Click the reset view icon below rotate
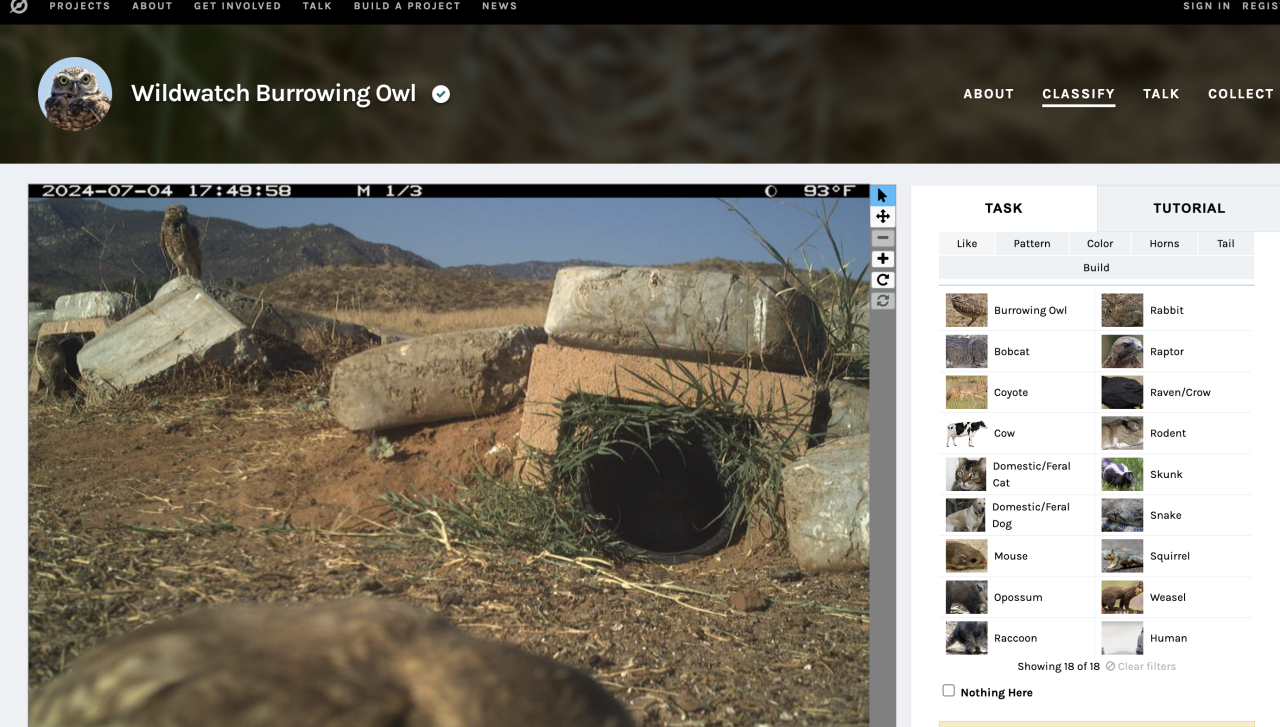 coord(882,301)
